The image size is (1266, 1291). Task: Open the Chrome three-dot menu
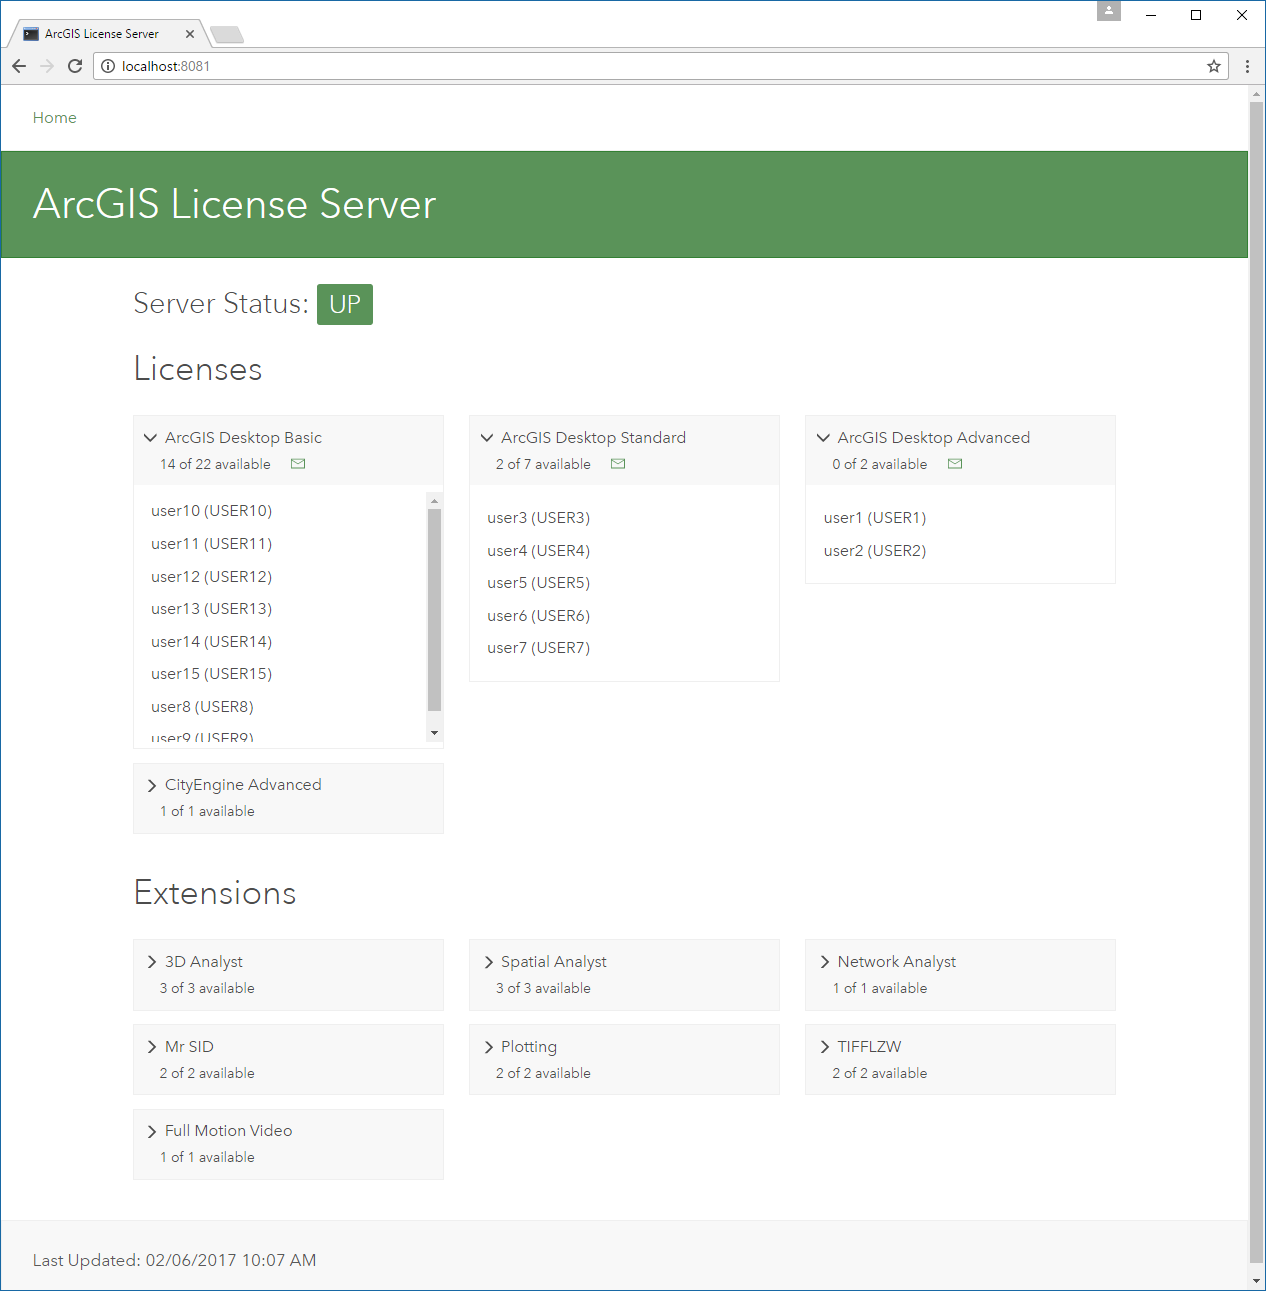point(1247,66)
